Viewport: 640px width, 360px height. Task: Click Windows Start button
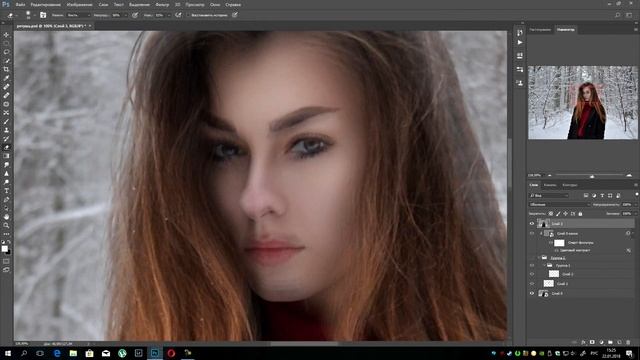coord(7,353)
